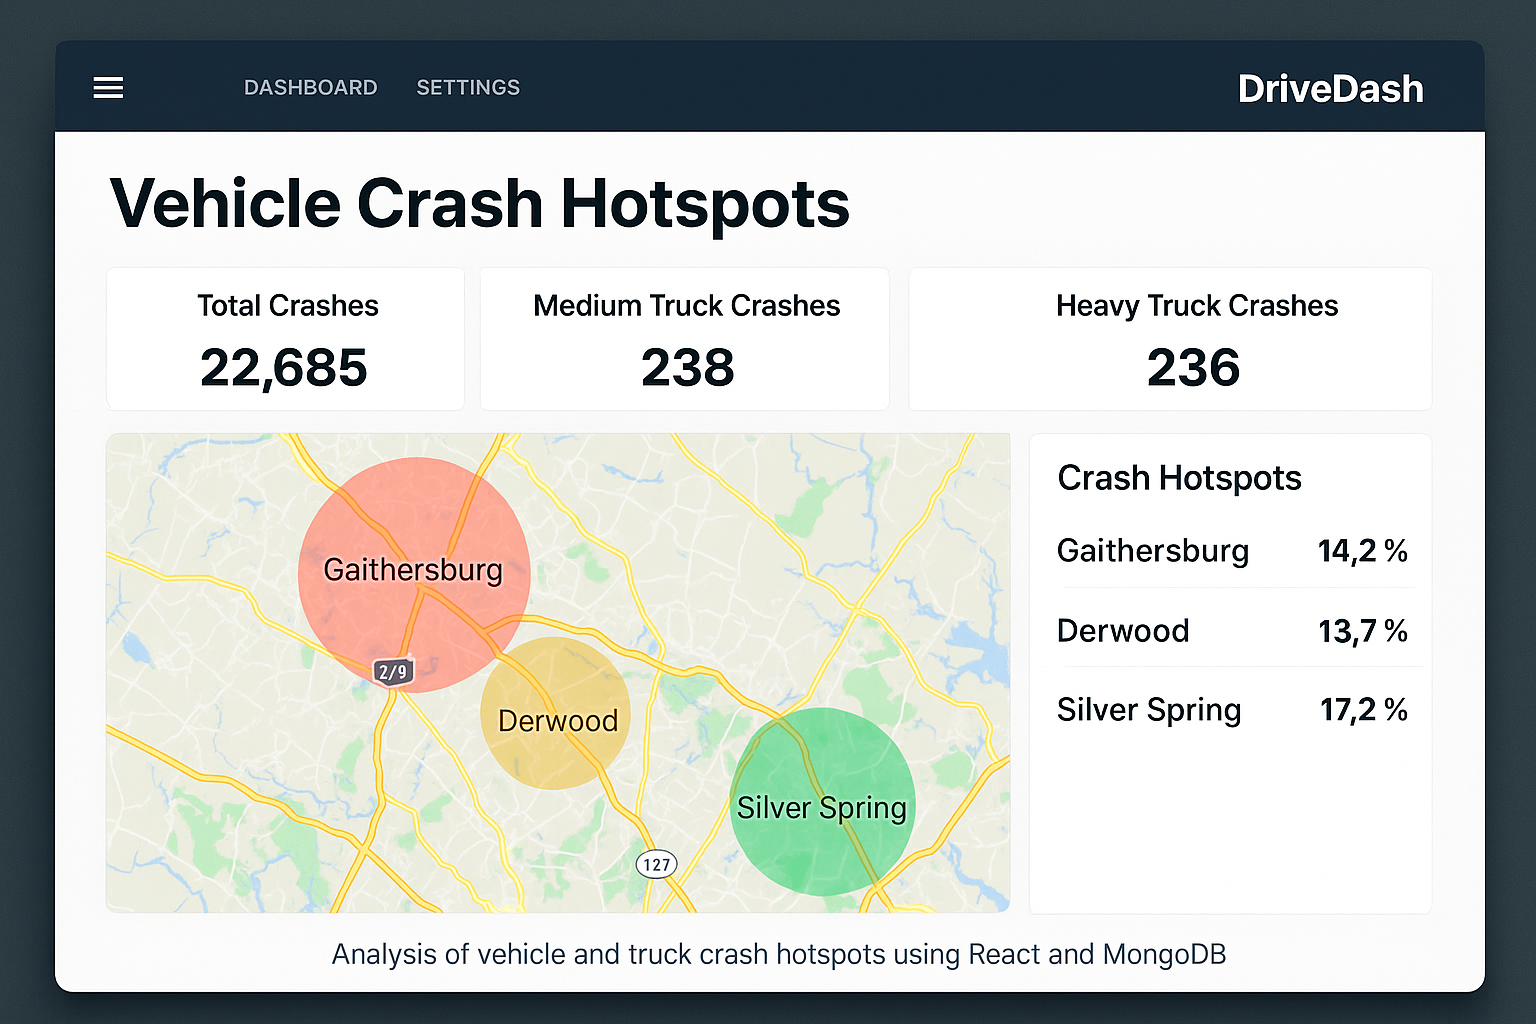Screen dimensions: 1536x1024
Task: Click the 17,2 % value
Action: point(1364,710)
